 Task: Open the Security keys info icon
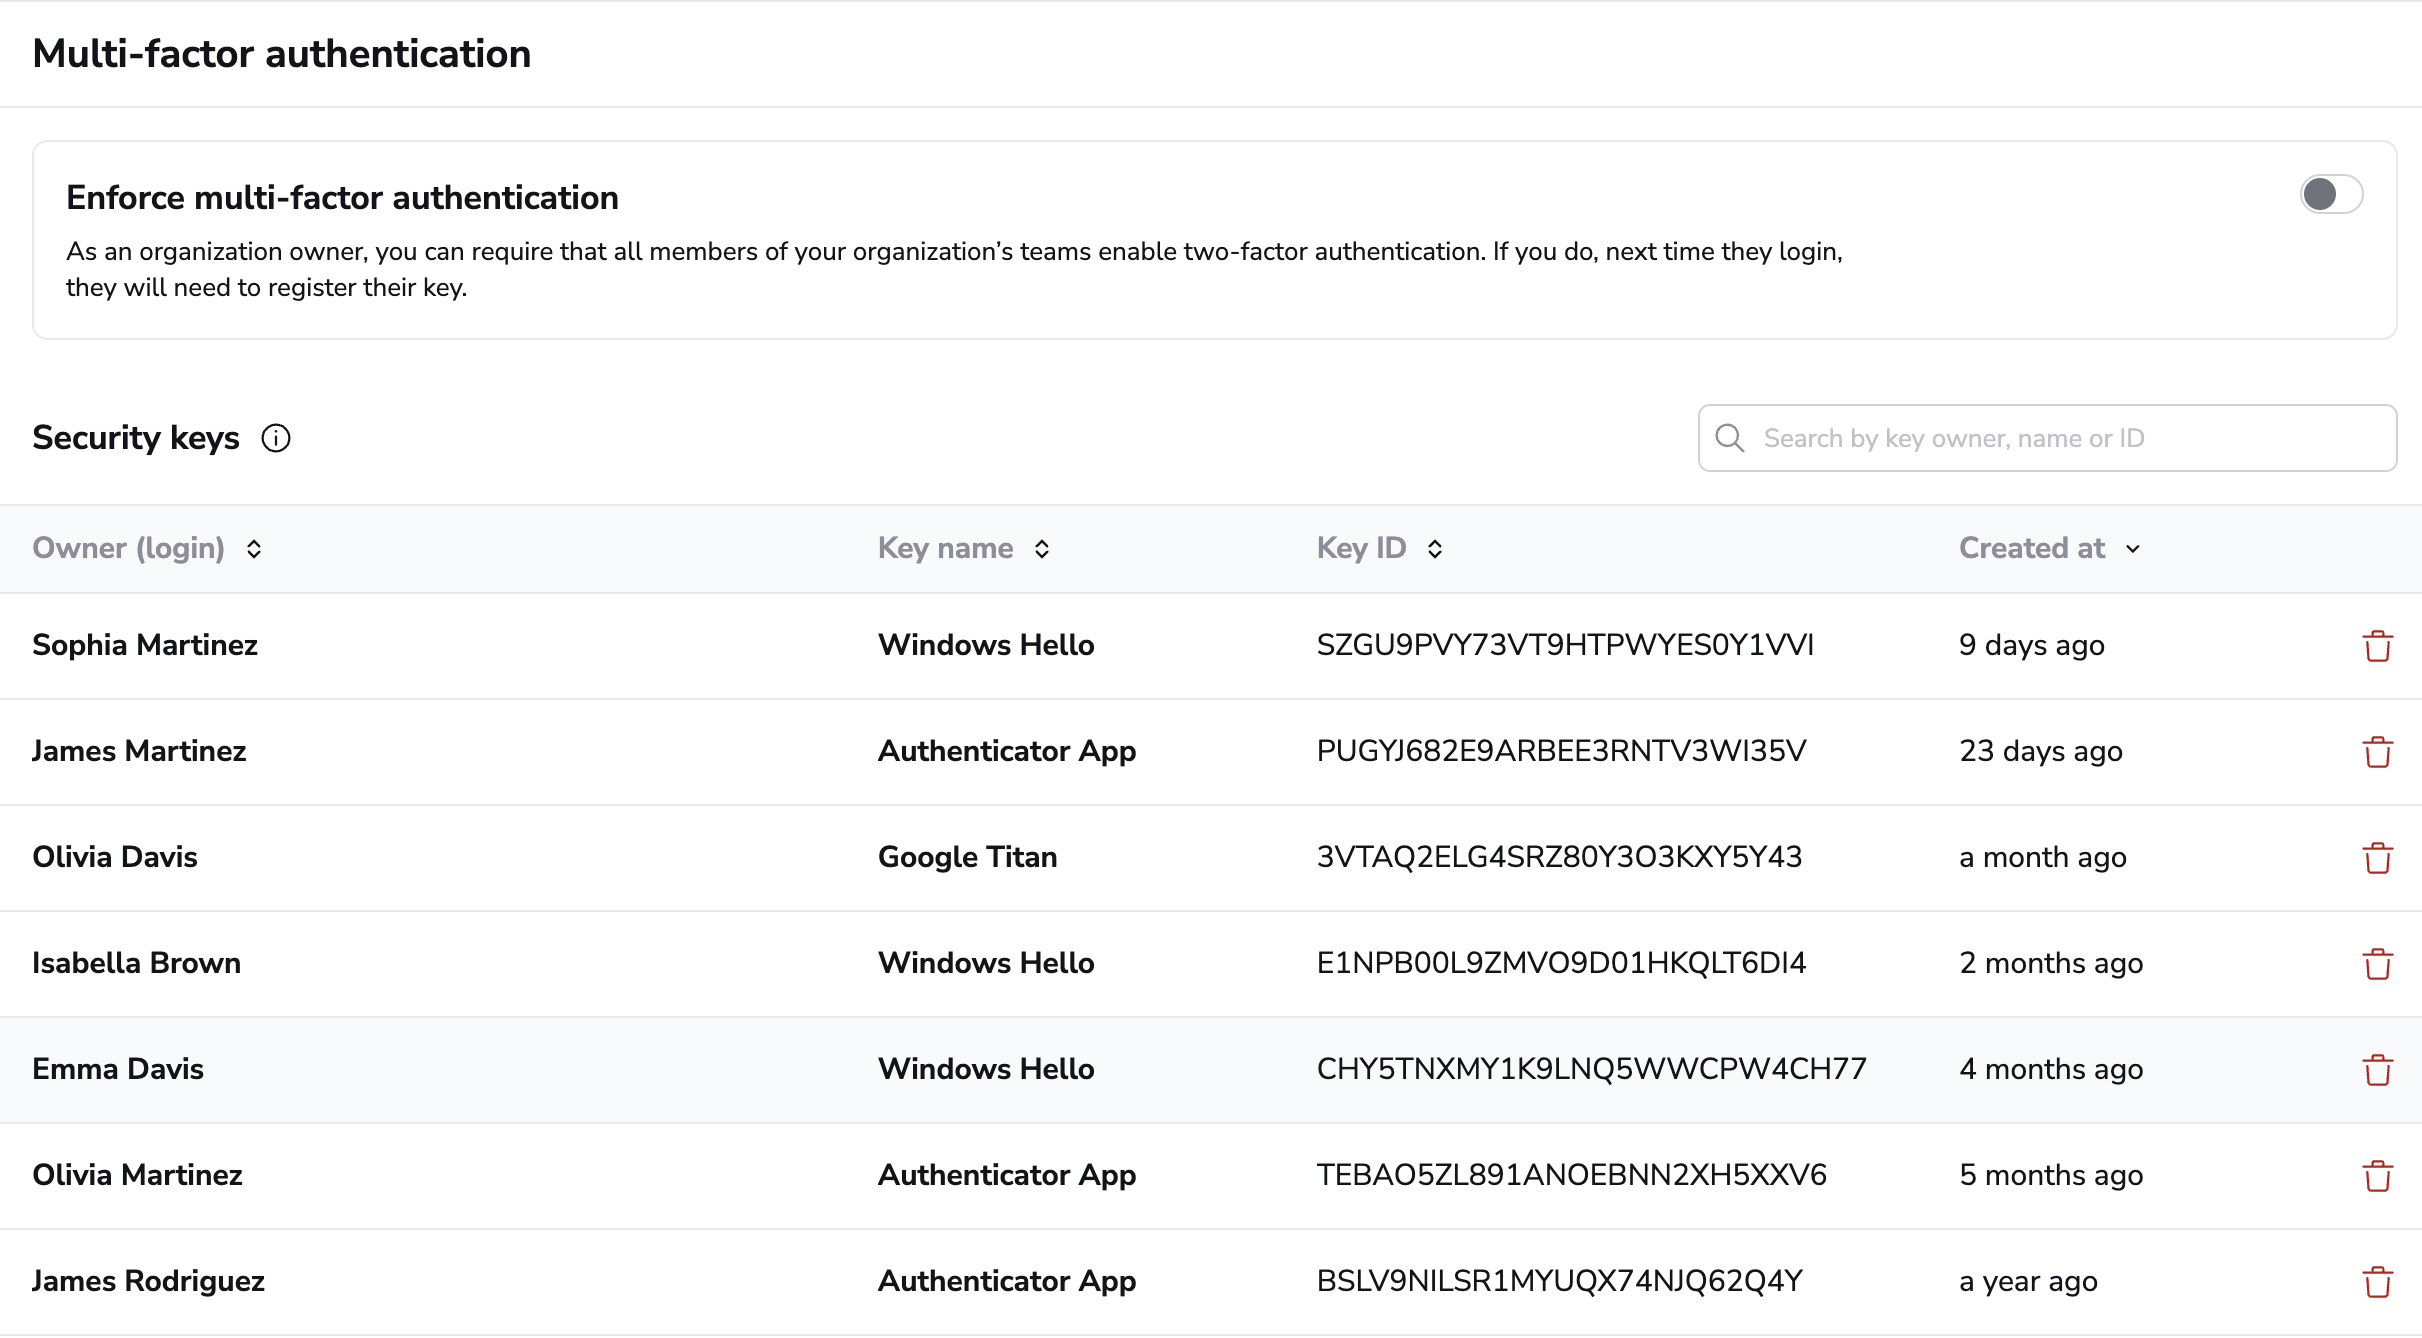point(276,438)
